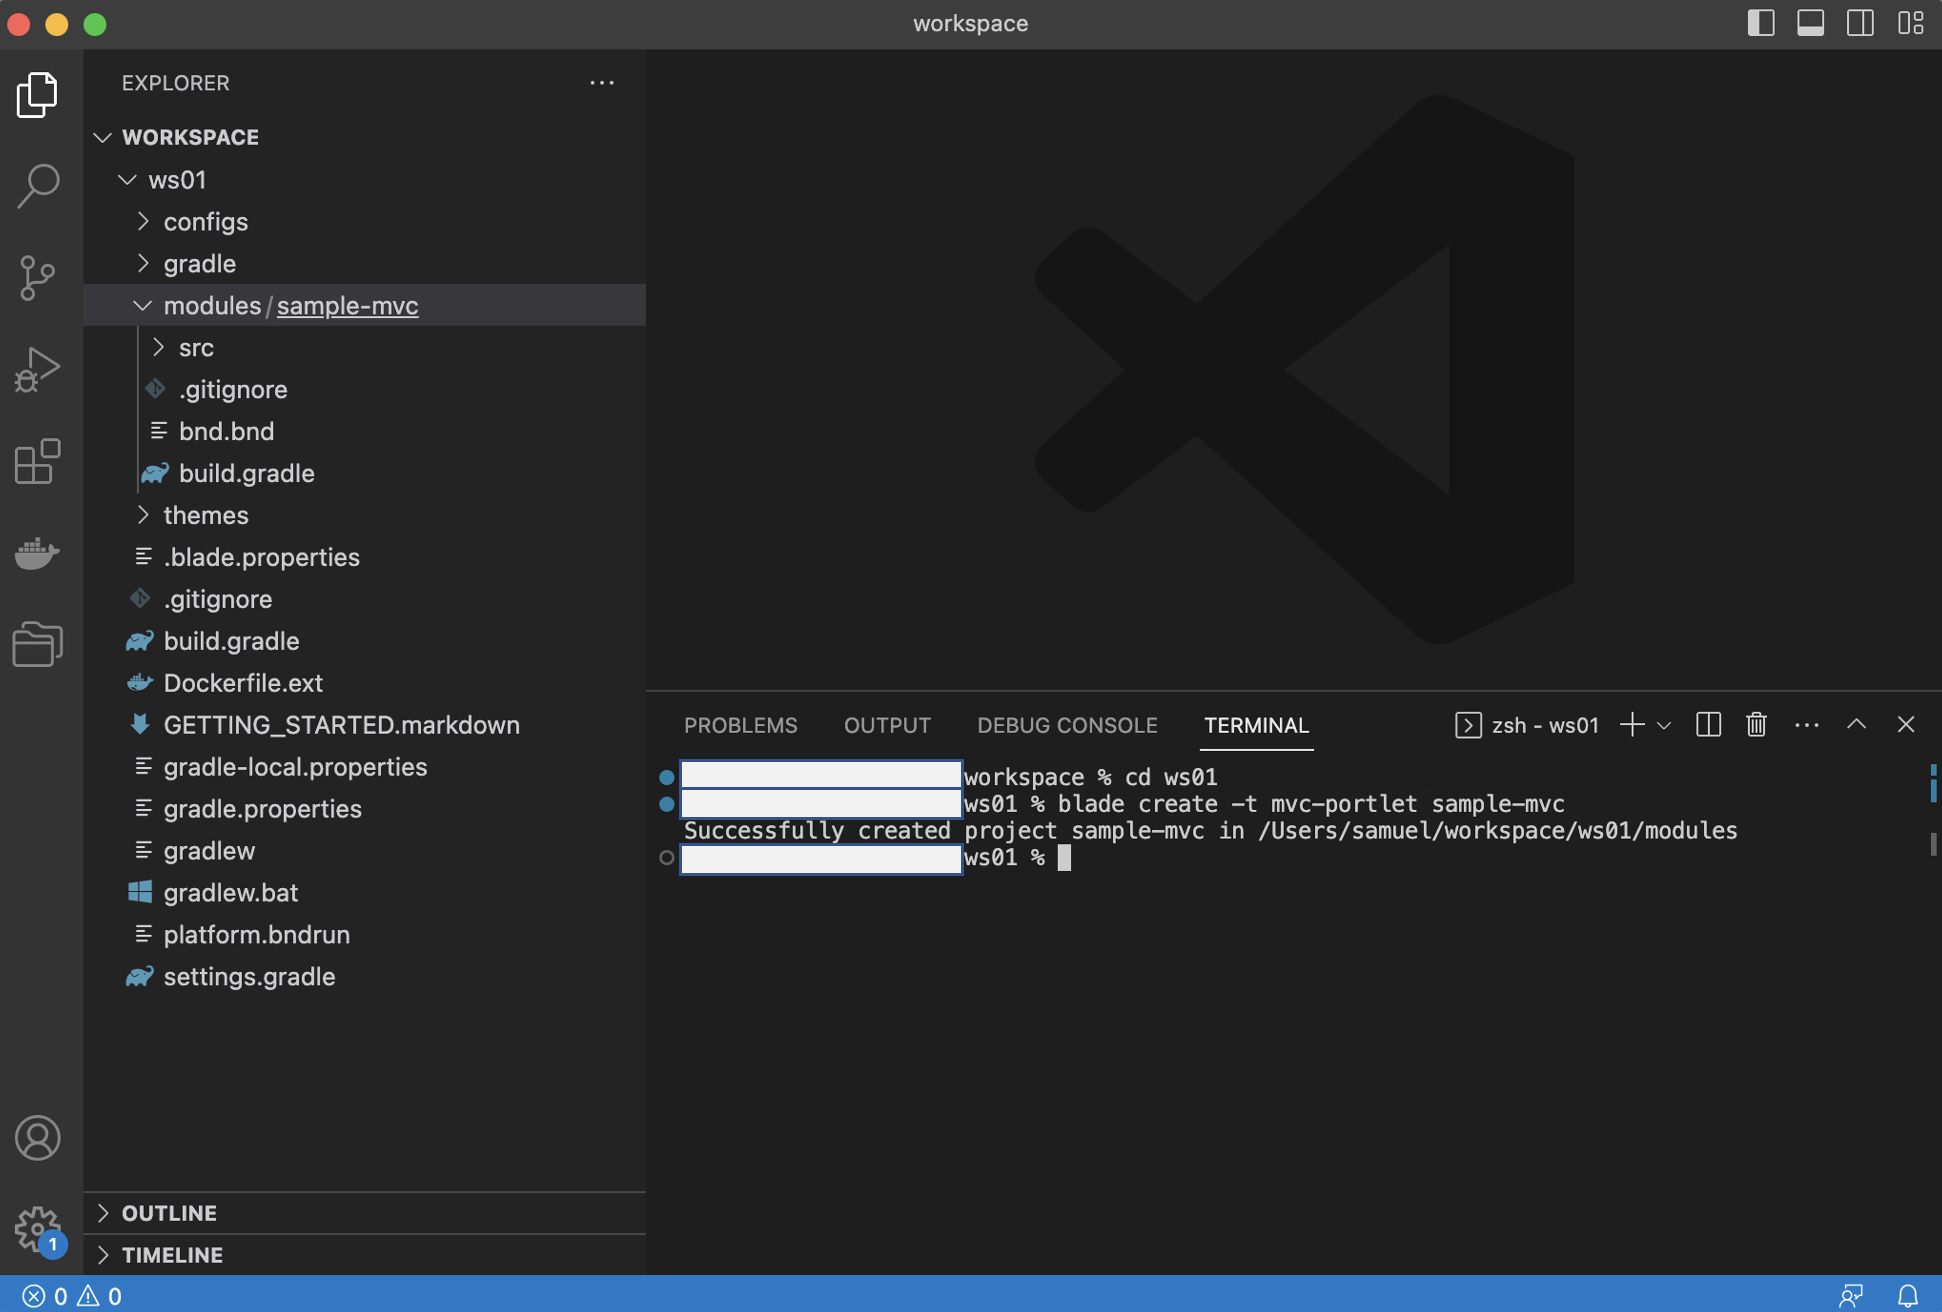The width and height of the screenshot is (1942, 1312).
Task: Open the Manage (settings gear) menu
Action: [x=37, y=1229]
